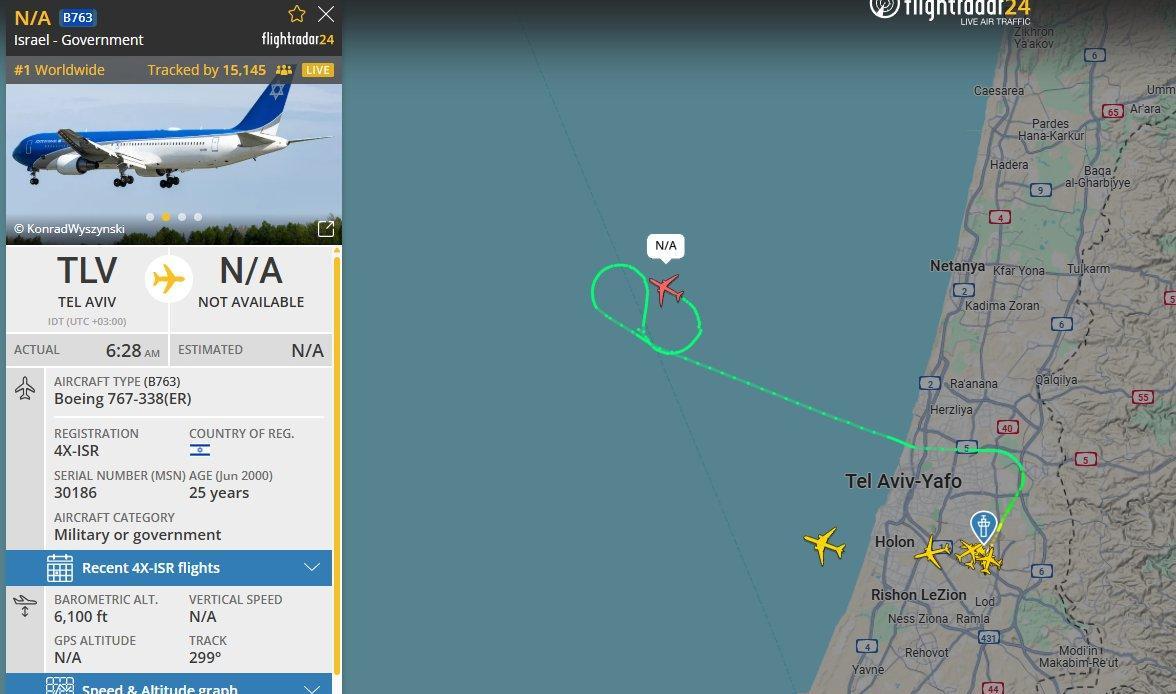Select the red tracked aircraft on map

coord(666,290)
